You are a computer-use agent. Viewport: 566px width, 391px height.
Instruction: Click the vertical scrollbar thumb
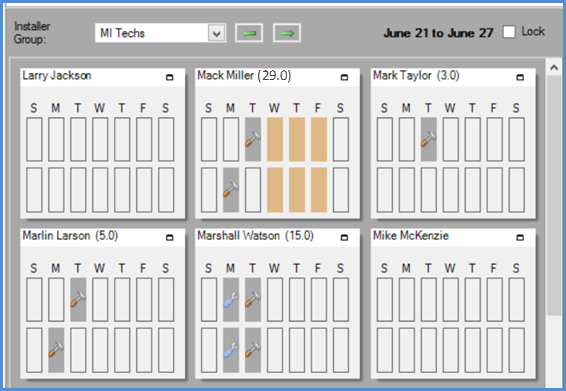554,195
